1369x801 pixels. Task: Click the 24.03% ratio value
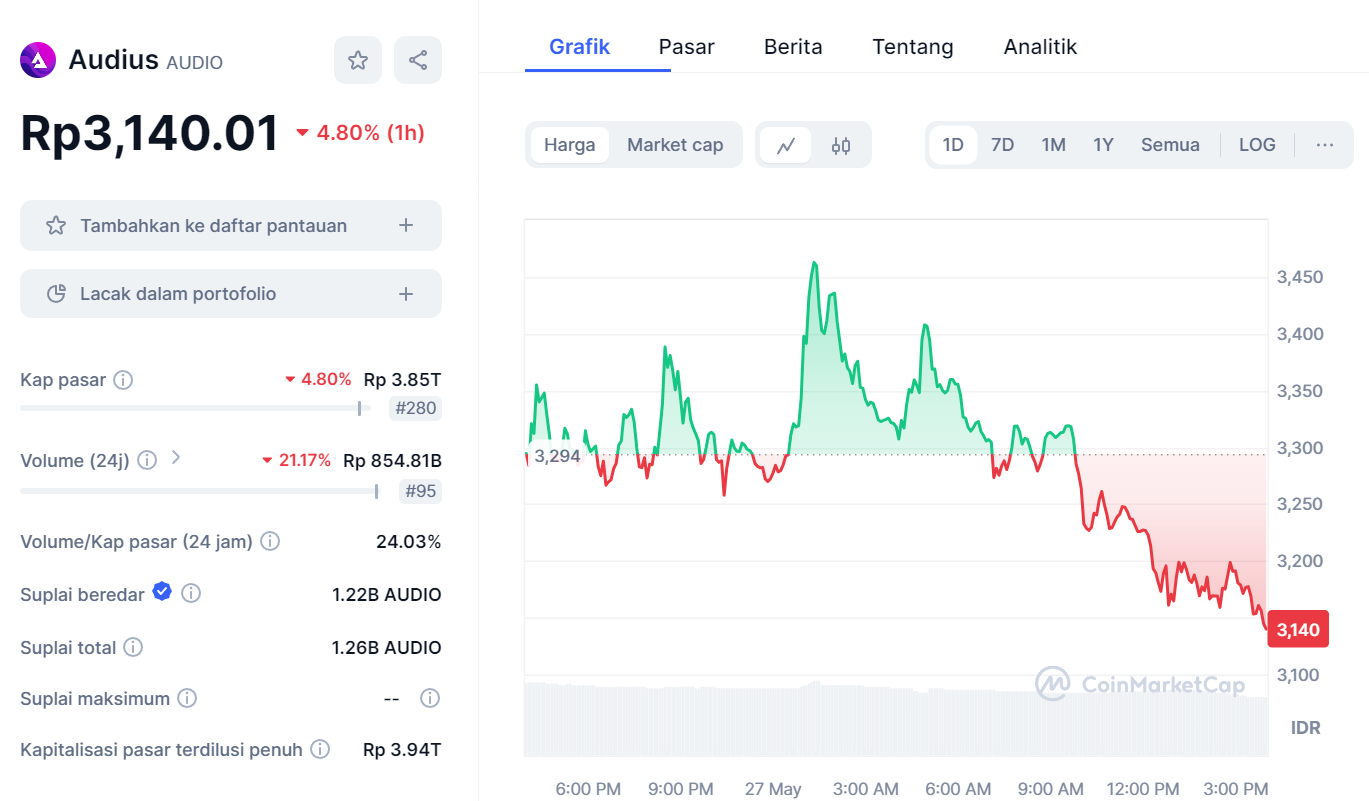pos(408,542)
